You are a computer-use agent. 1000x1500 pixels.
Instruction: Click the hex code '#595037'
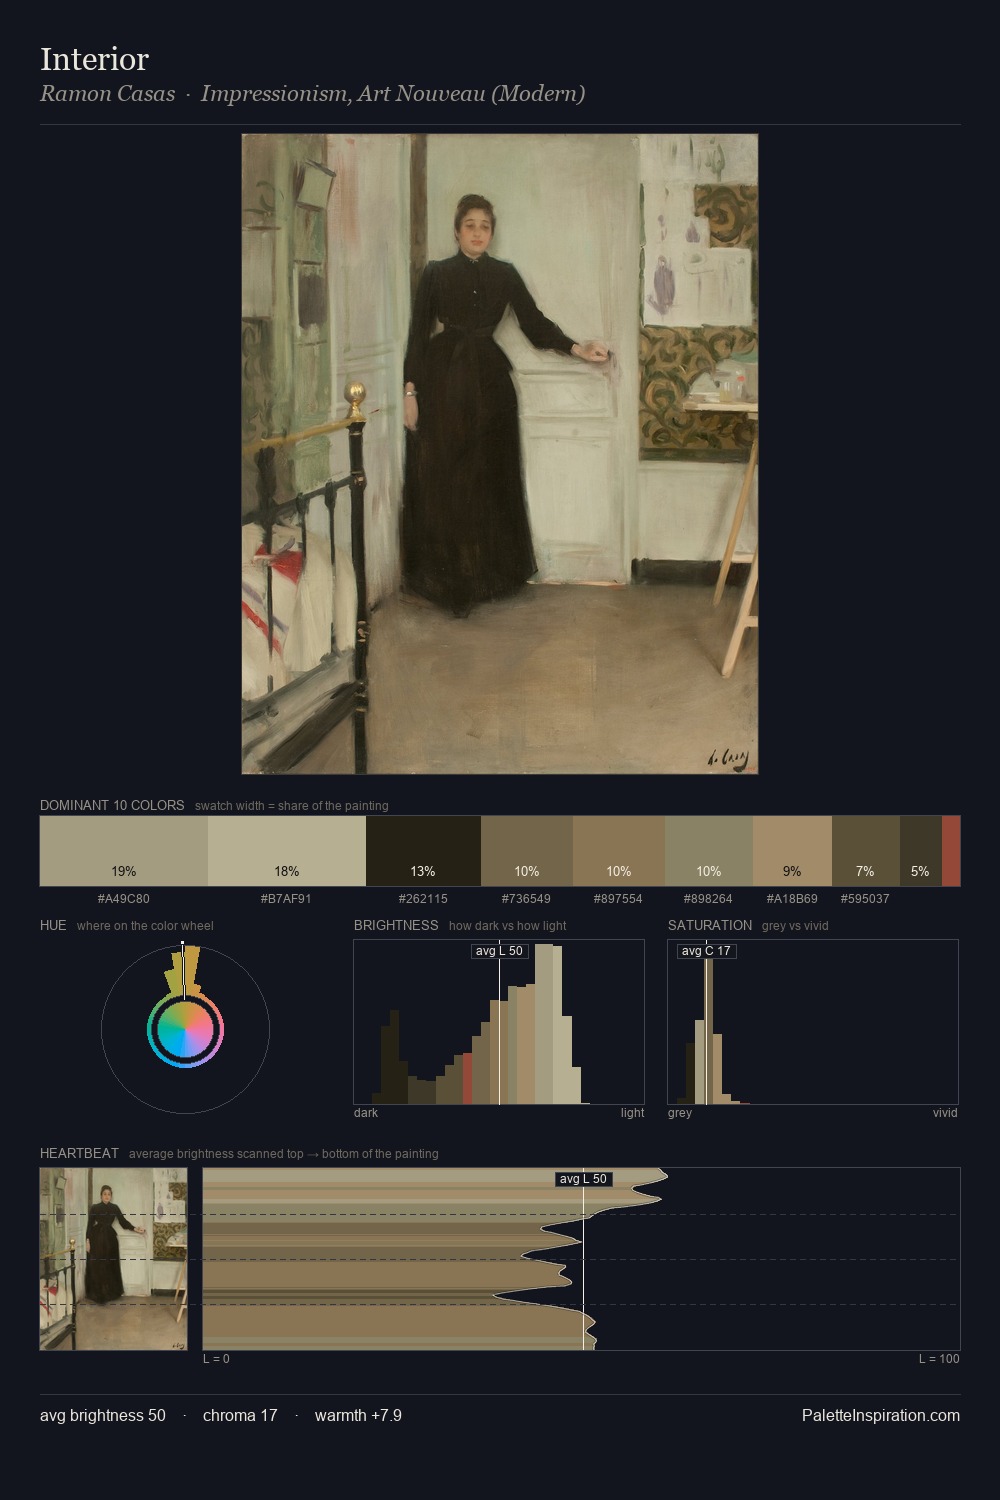click(x=865, y=898)
